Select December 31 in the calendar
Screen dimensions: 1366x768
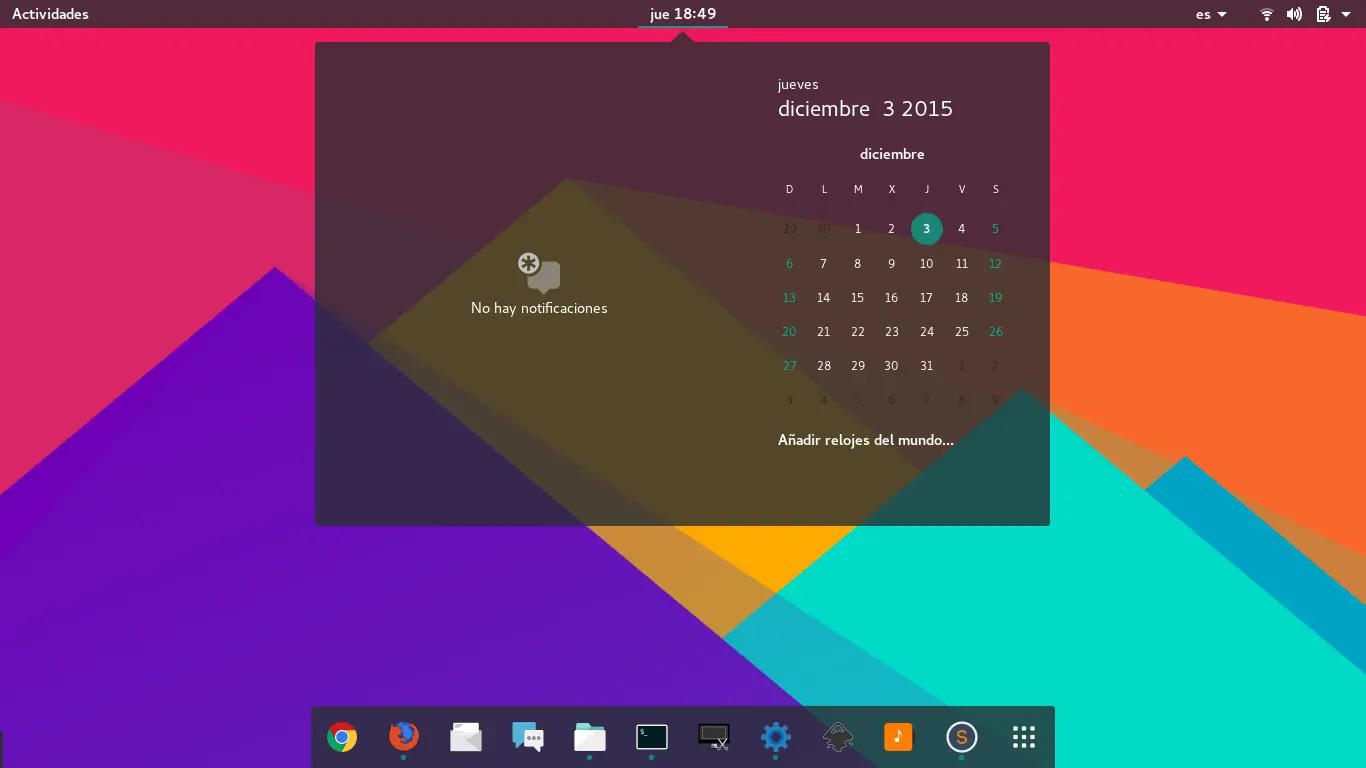926,366
